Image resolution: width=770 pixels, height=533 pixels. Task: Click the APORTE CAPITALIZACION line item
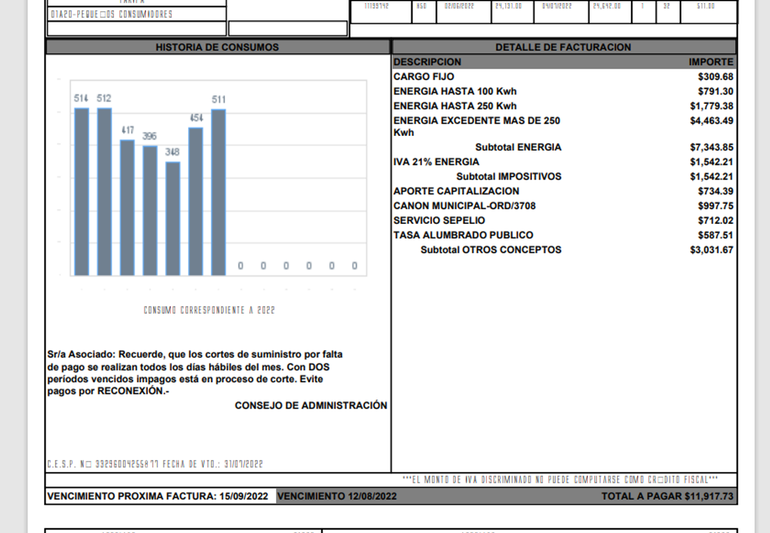point(456,191)
